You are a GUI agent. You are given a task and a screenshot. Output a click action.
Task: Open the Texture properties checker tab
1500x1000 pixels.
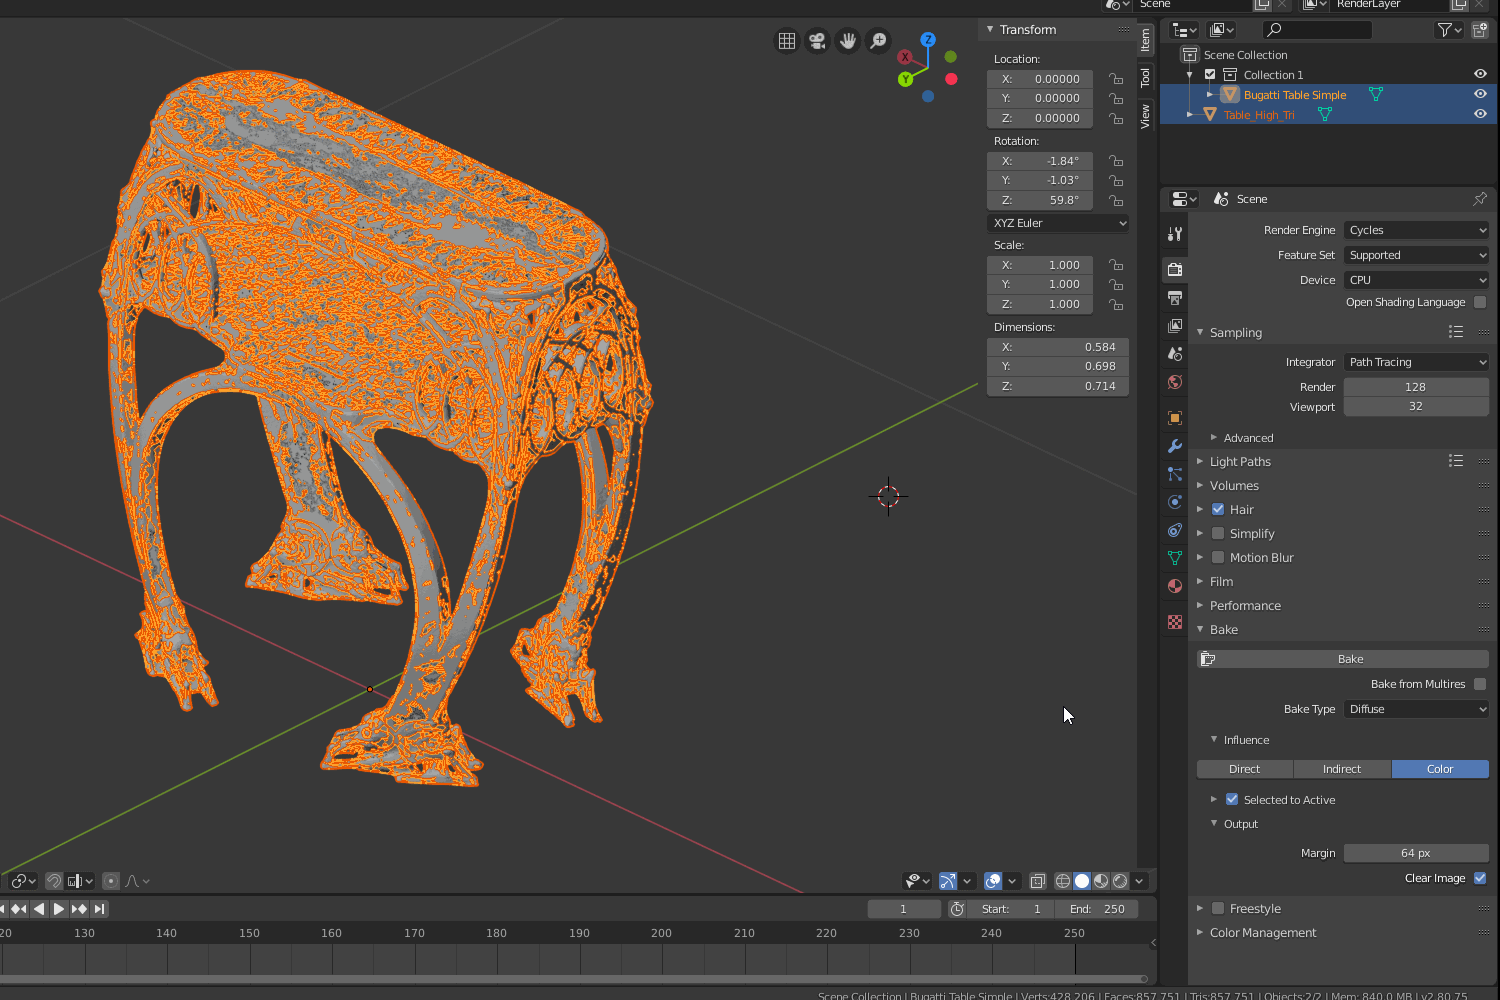[1175, 622]
